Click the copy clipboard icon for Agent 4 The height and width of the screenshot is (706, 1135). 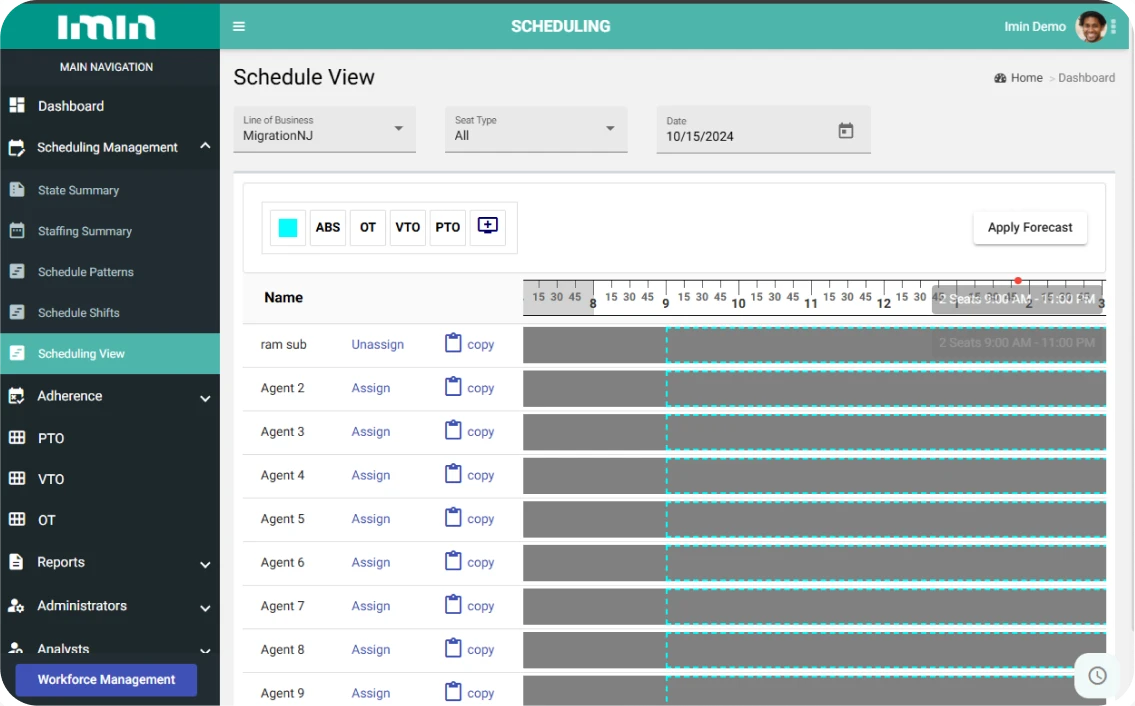click(x=453, y=475)
